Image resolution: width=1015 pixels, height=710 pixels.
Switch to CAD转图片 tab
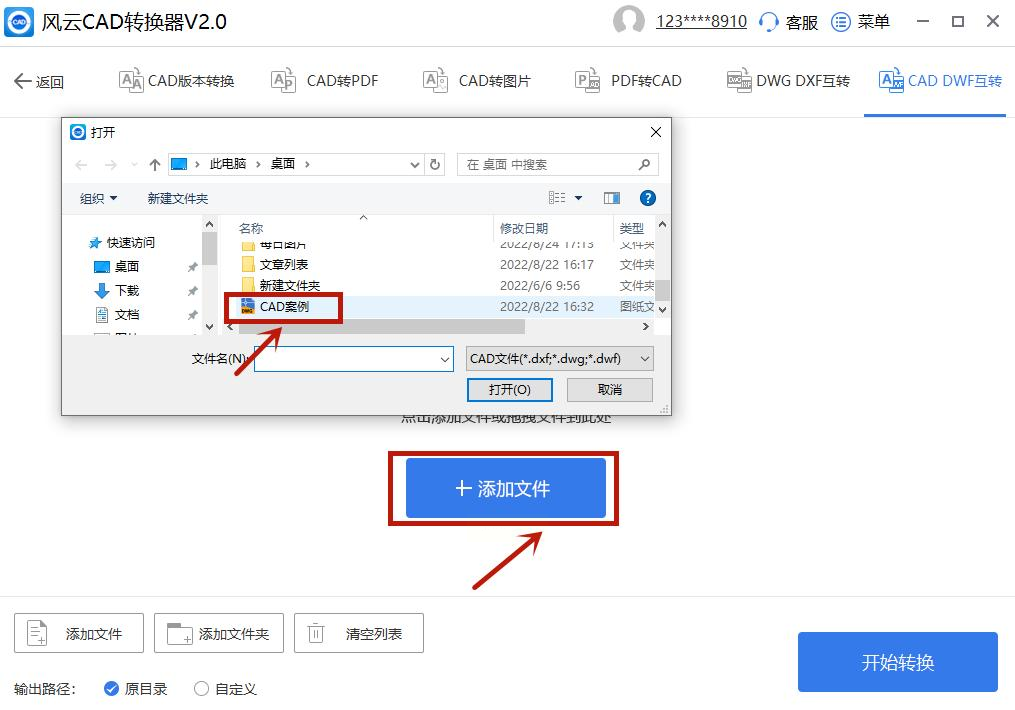[476, 81]
